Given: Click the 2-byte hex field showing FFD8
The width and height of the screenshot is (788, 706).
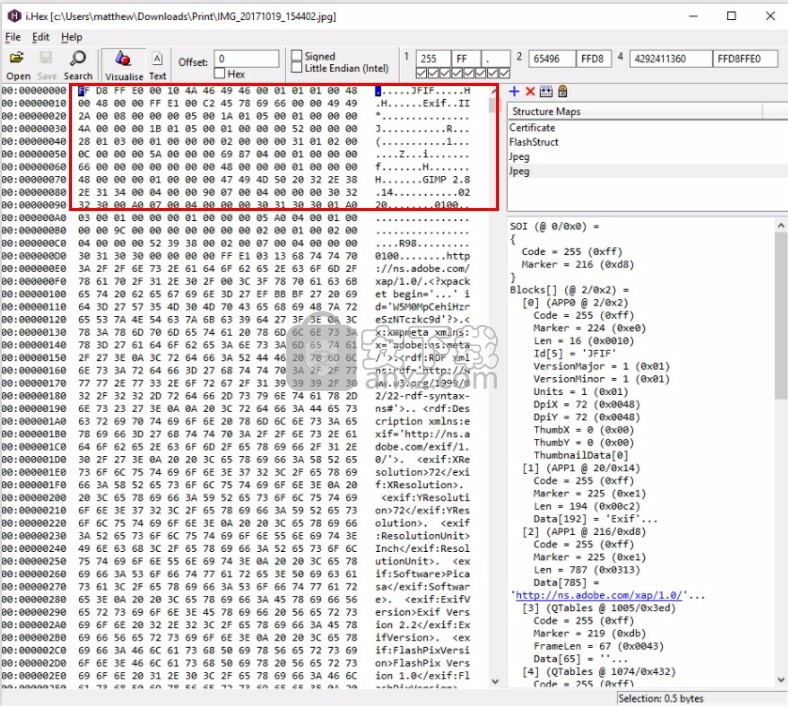Looking at the screenshot, I should click(593, 59).
